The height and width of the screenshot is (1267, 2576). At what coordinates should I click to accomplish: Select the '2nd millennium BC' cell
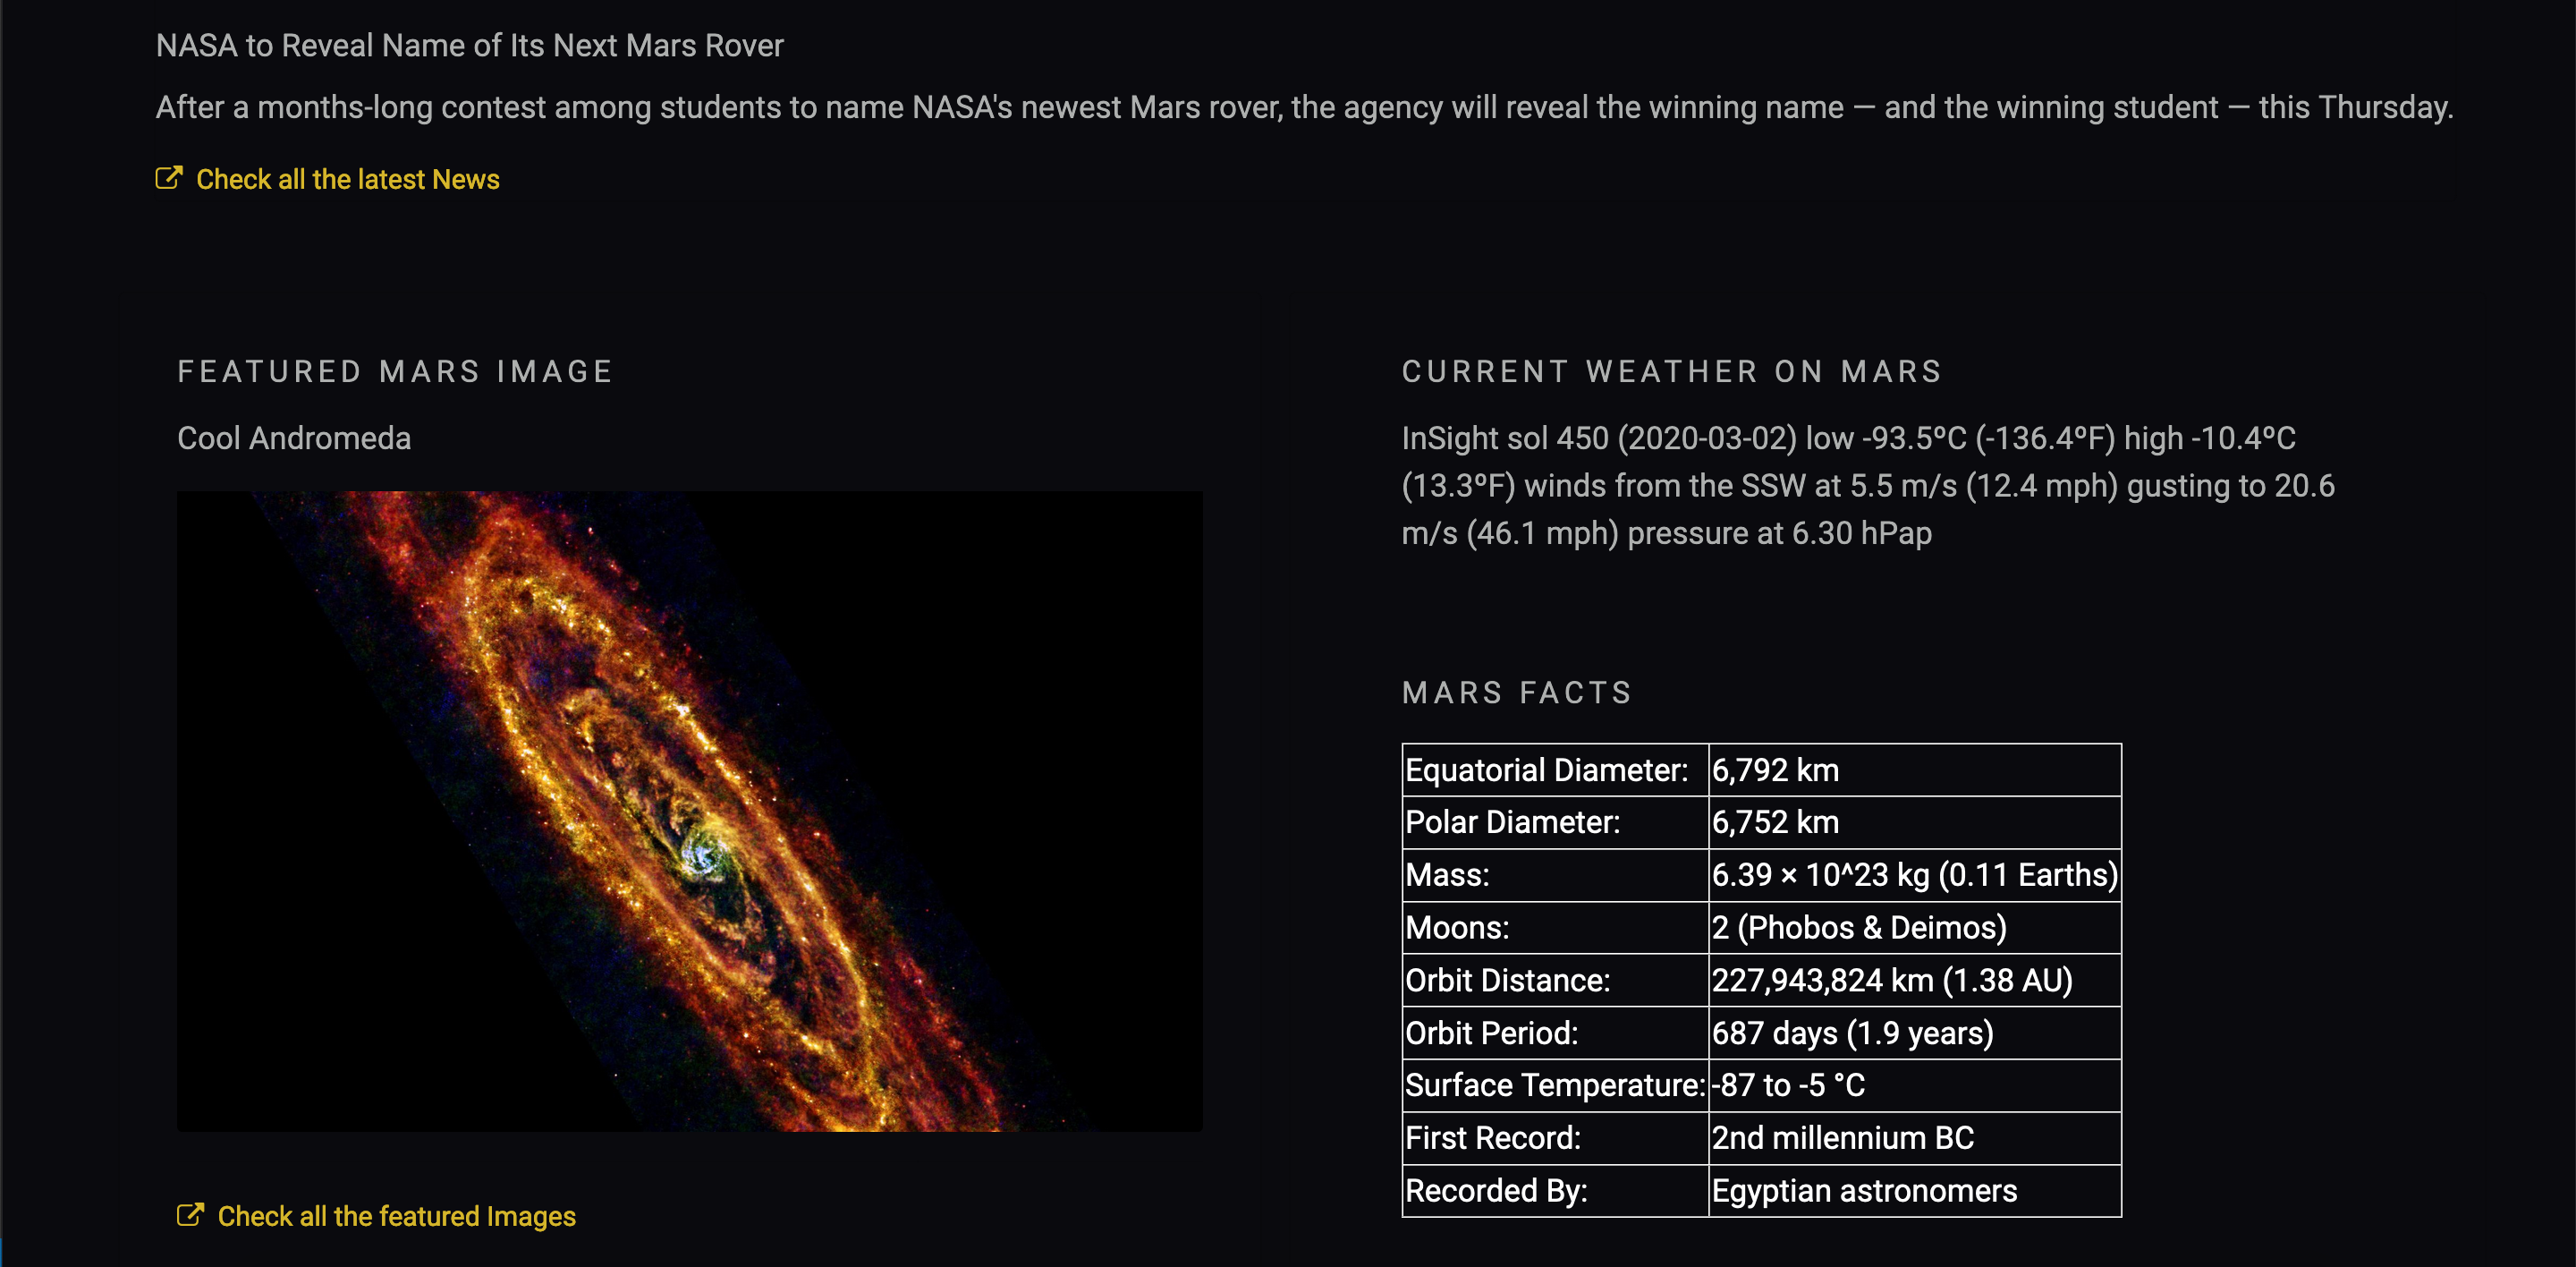(1915, 1138)
